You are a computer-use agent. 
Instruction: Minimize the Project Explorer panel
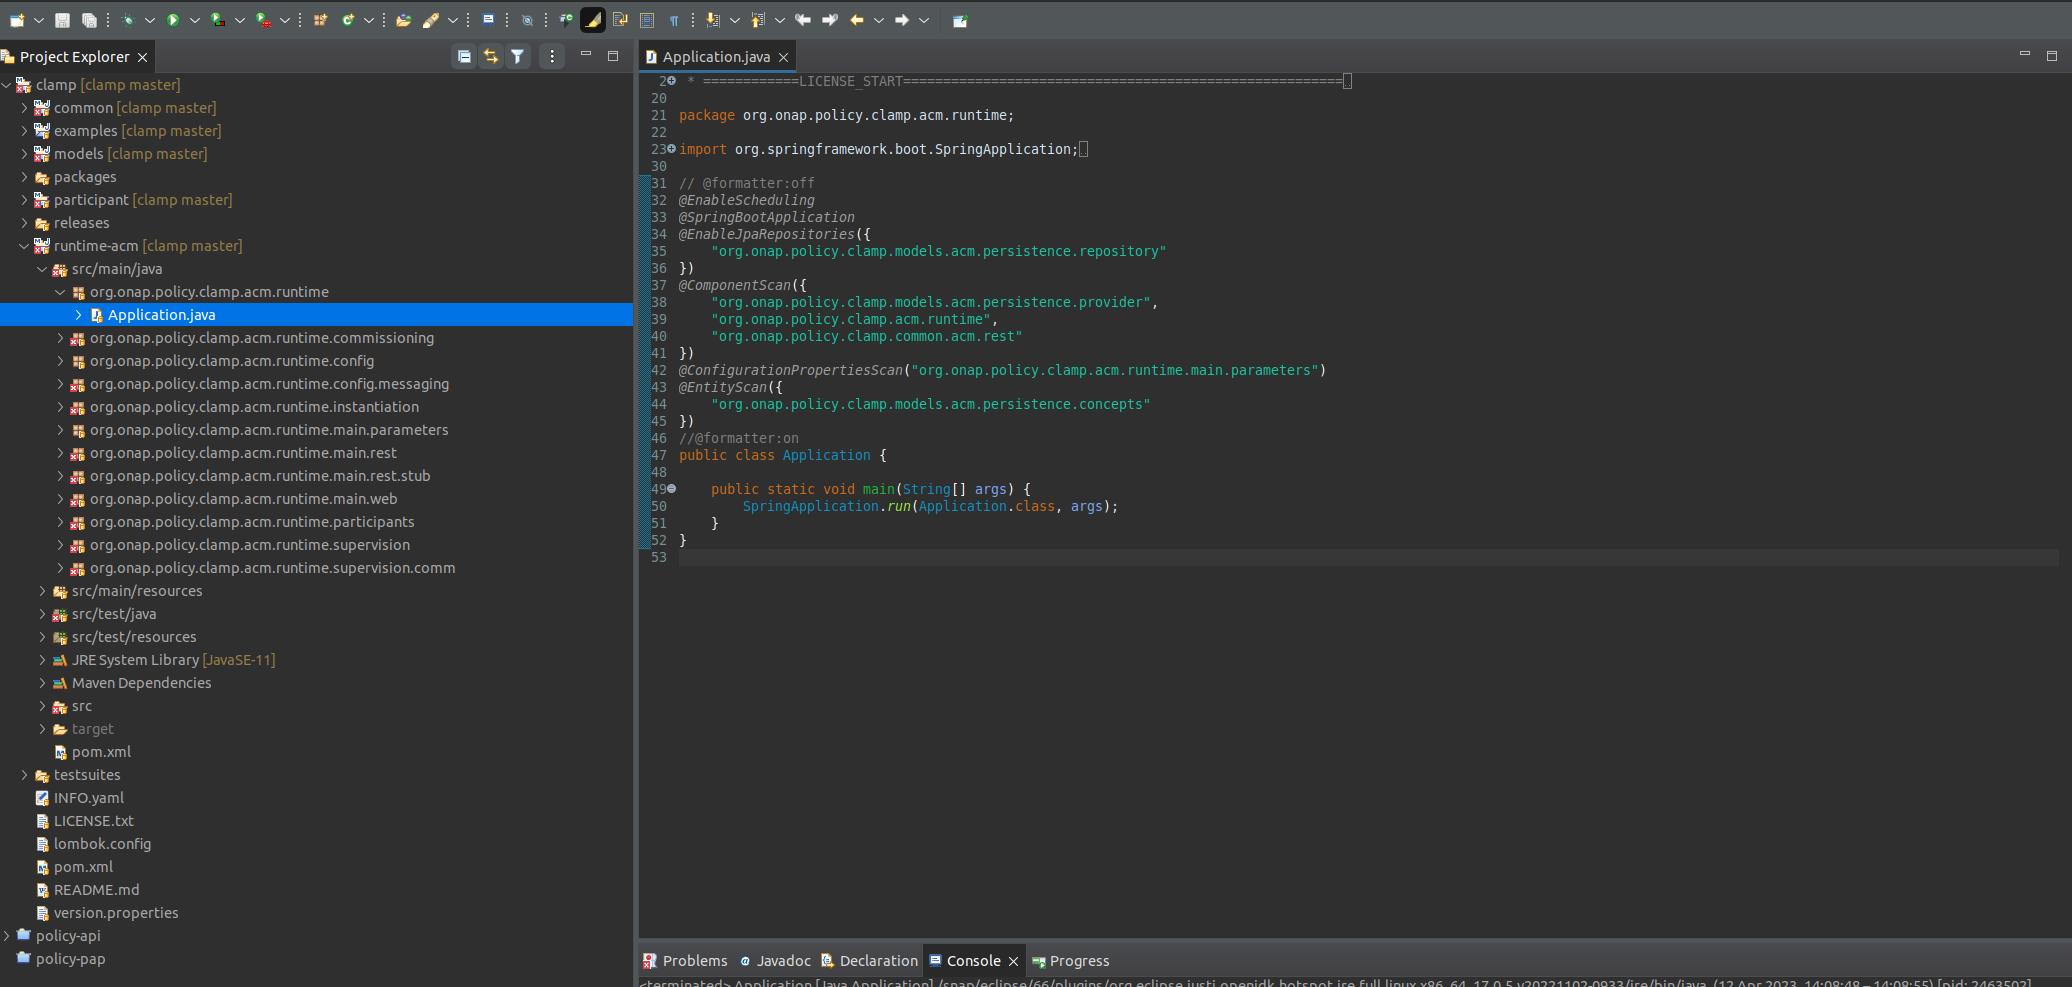pos(586,54)
